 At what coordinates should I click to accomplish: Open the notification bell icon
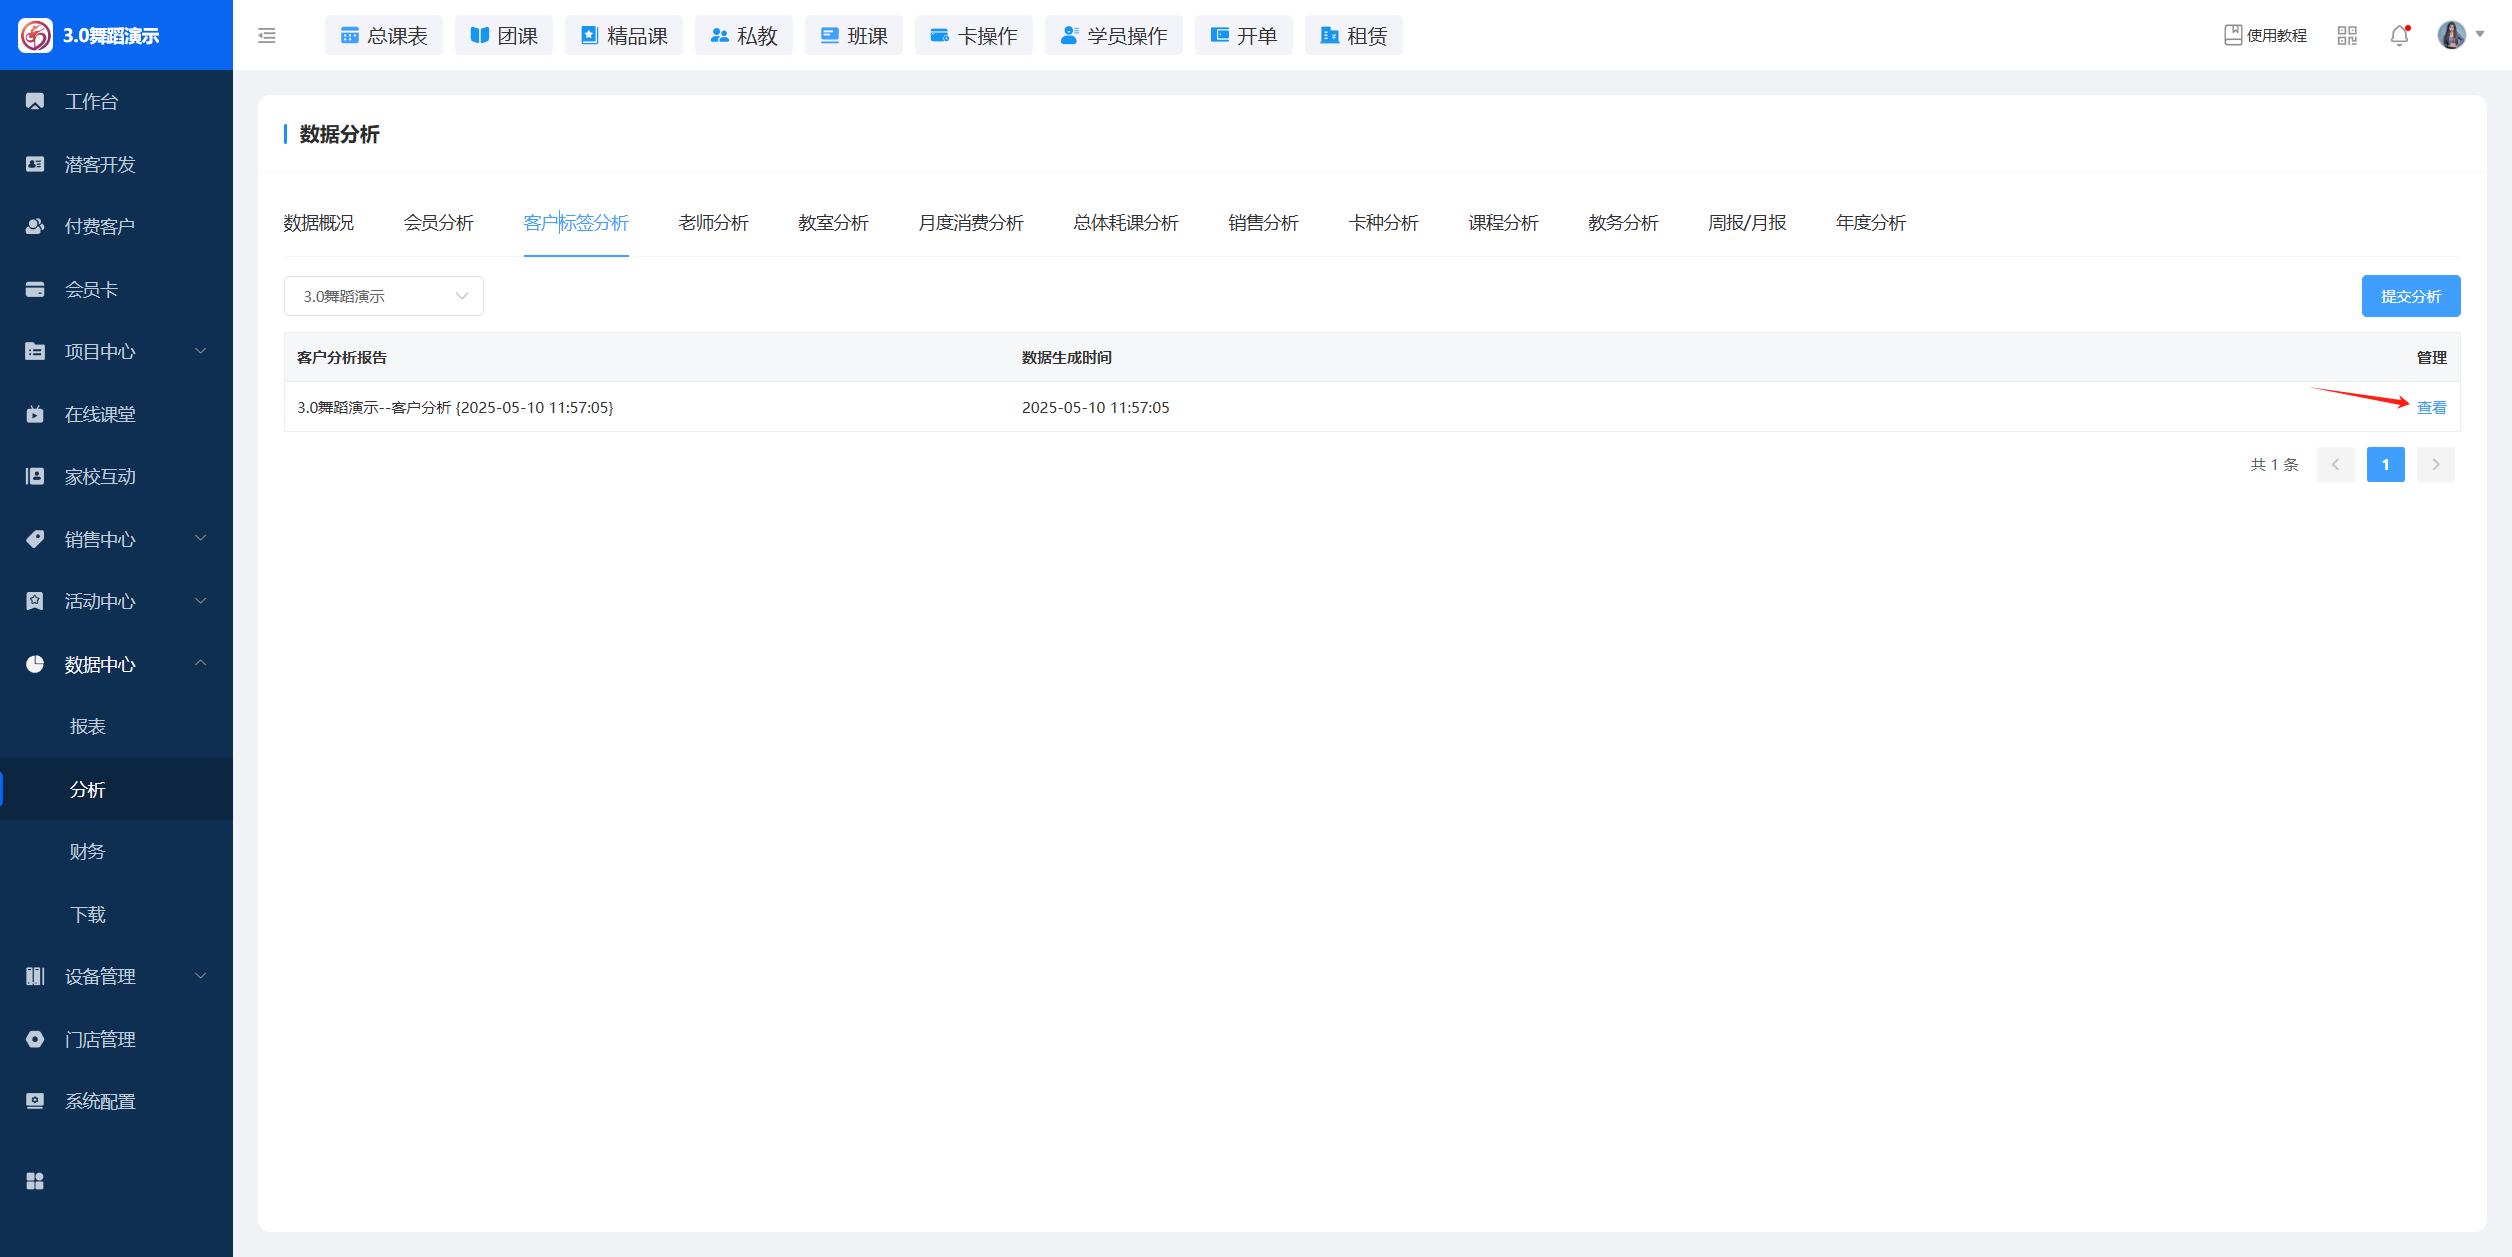pos(2399,36)
